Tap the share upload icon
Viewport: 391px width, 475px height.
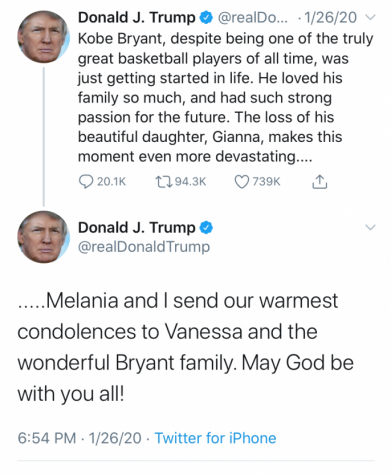click(319, 182)
